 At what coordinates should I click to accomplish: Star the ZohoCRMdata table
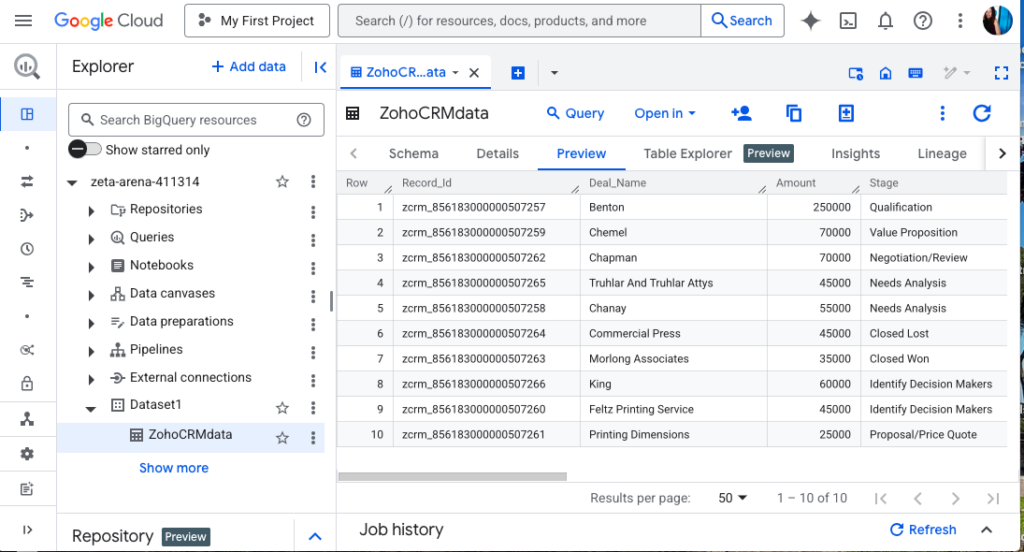click(282, 438)
